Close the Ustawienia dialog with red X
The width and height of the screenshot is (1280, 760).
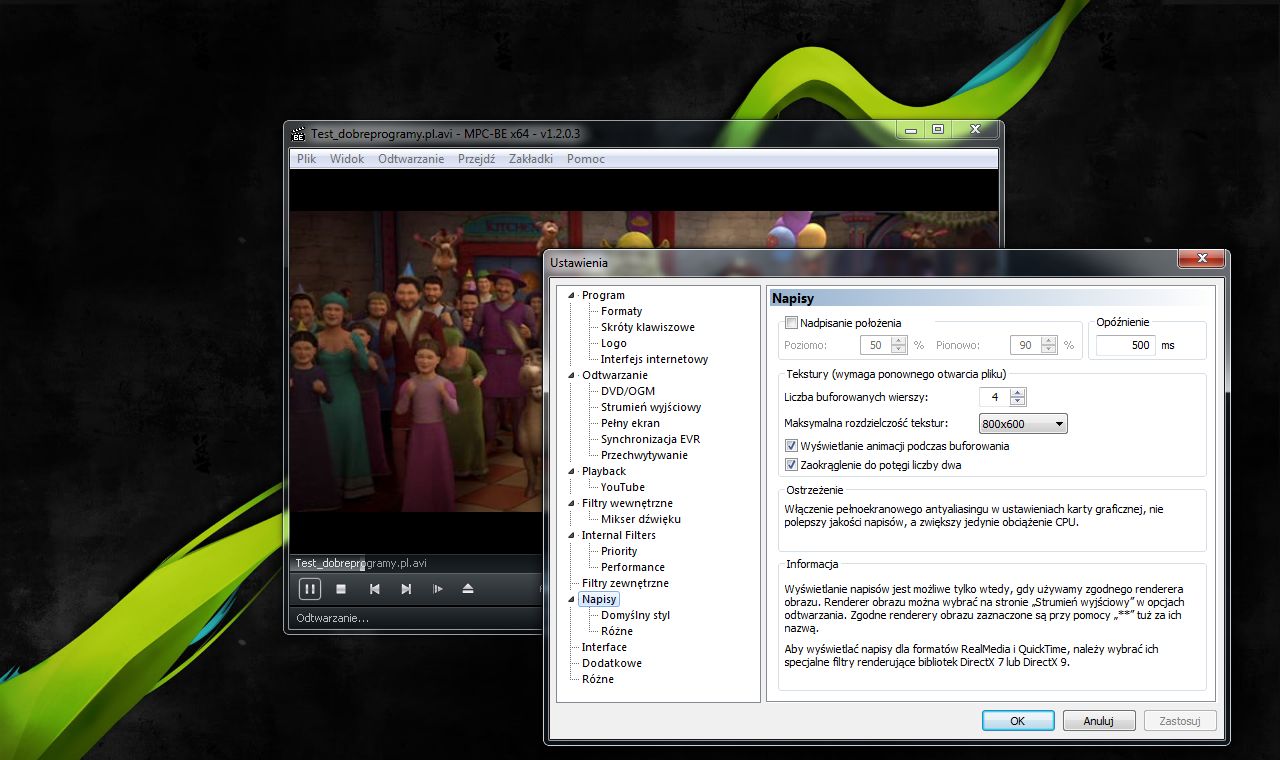tap(1200, 259)
